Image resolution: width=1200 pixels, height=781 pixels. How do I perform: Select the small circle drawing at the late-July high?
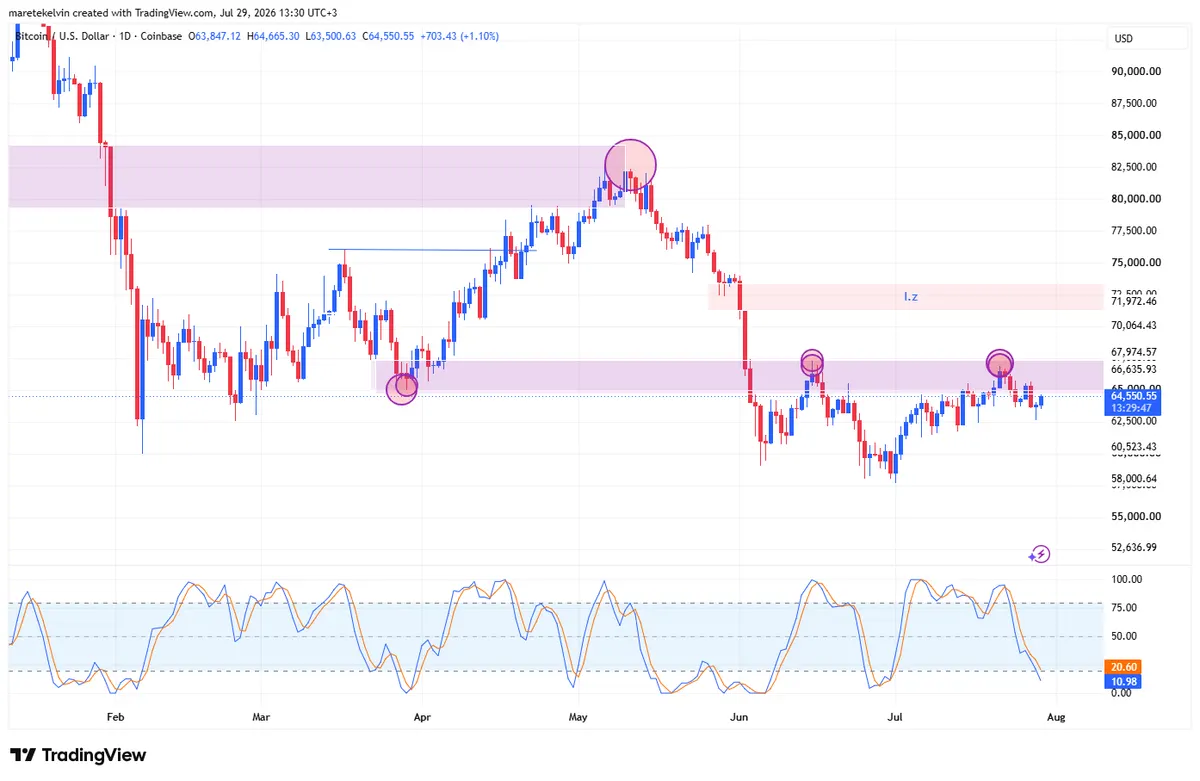click(1000, 362)
